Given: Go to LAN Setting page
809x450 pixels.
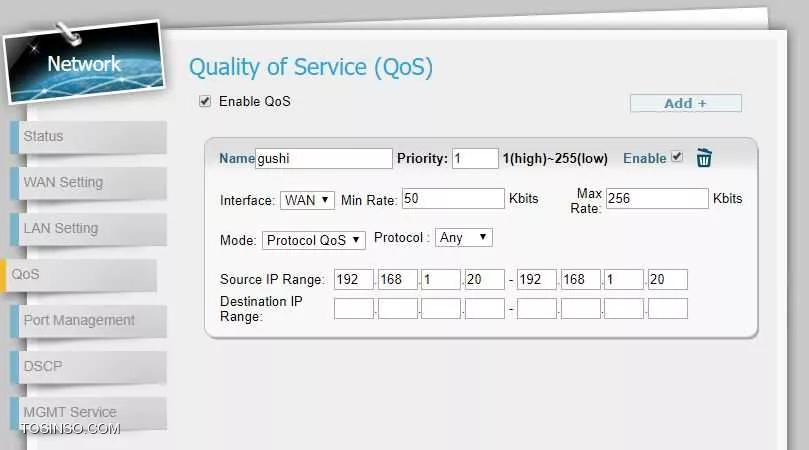Looking at the screenshot, I should (88, 229).
